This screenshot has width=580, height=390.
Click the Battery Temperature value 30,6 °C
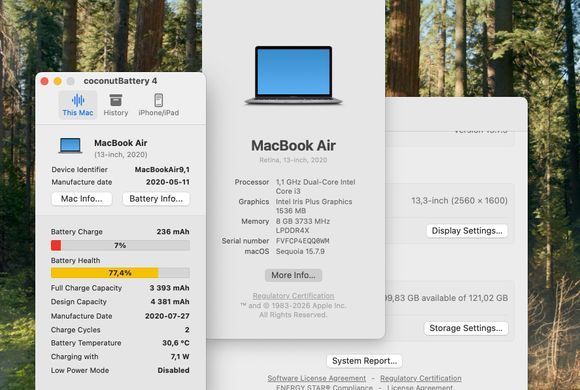click(x=176, y=343)
